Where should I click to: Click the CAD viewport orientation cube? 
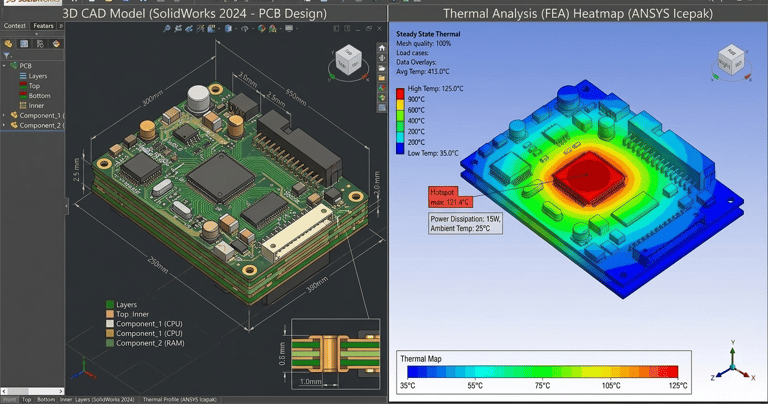[x=348, y=60]
